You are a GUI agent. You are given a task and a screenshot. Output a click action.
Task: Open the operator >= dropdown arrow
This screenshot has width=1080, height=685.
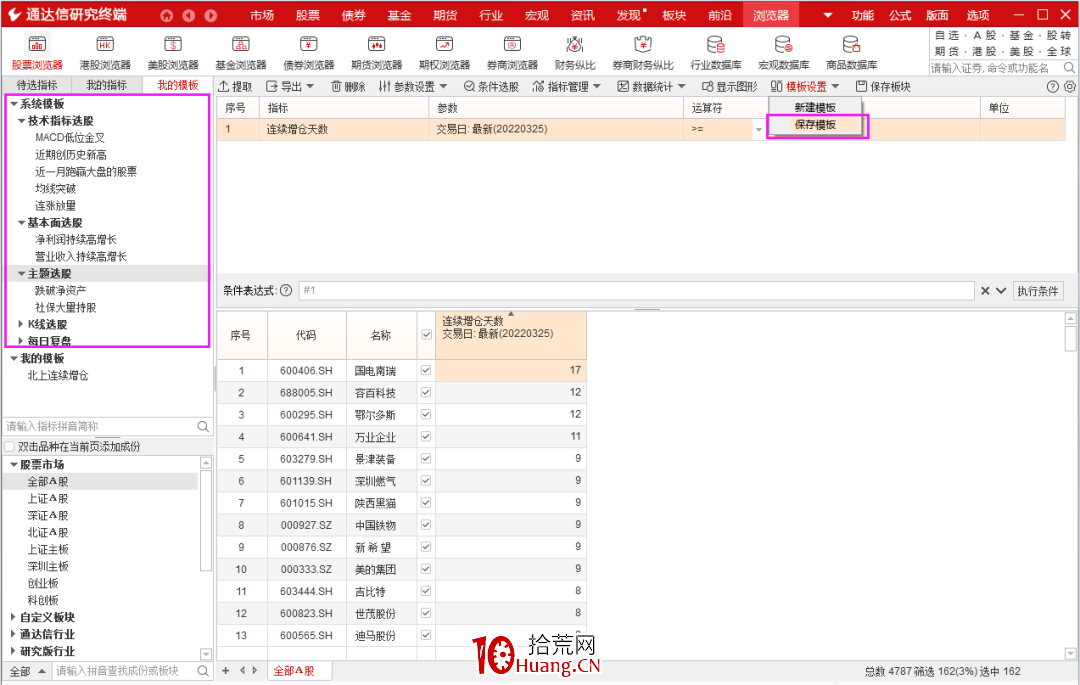pyautogui.click(x=758, y=129)
